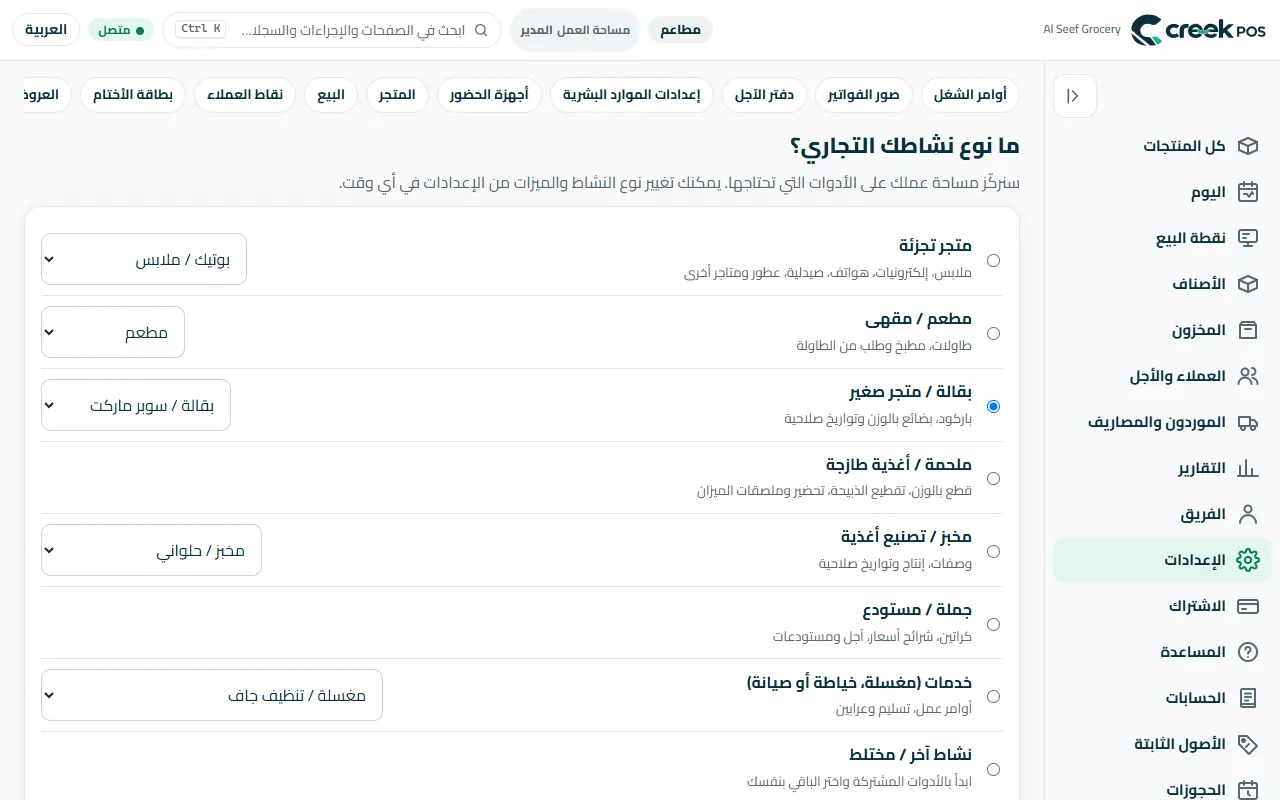Image resolution: width=1280 pixels, height=800 pixels.
Task: Click the magnifier icon in the search bar
Action: tap(481, 30)
